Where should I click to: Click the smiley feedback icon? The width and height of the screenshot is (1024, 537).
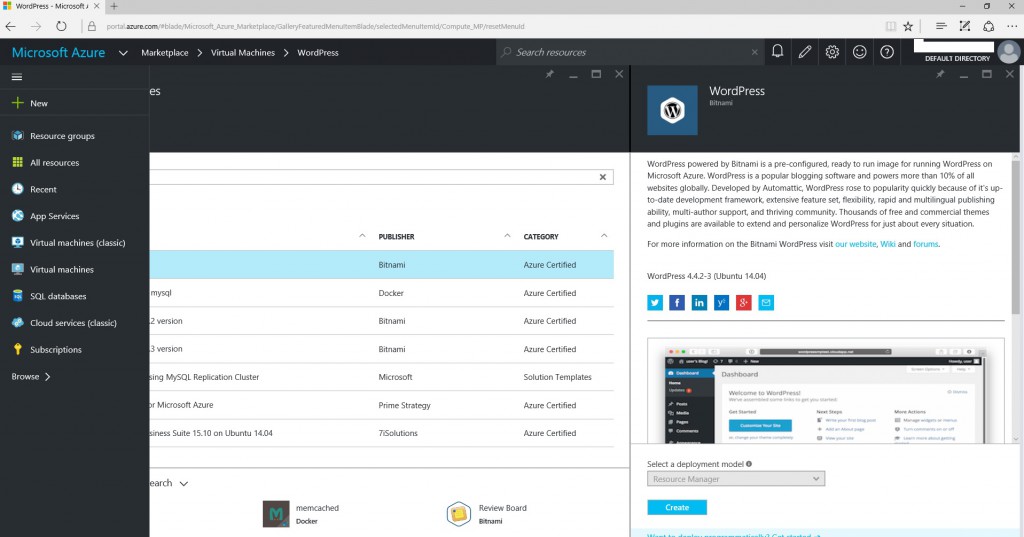pyautogui.click(x=859, y=52)
